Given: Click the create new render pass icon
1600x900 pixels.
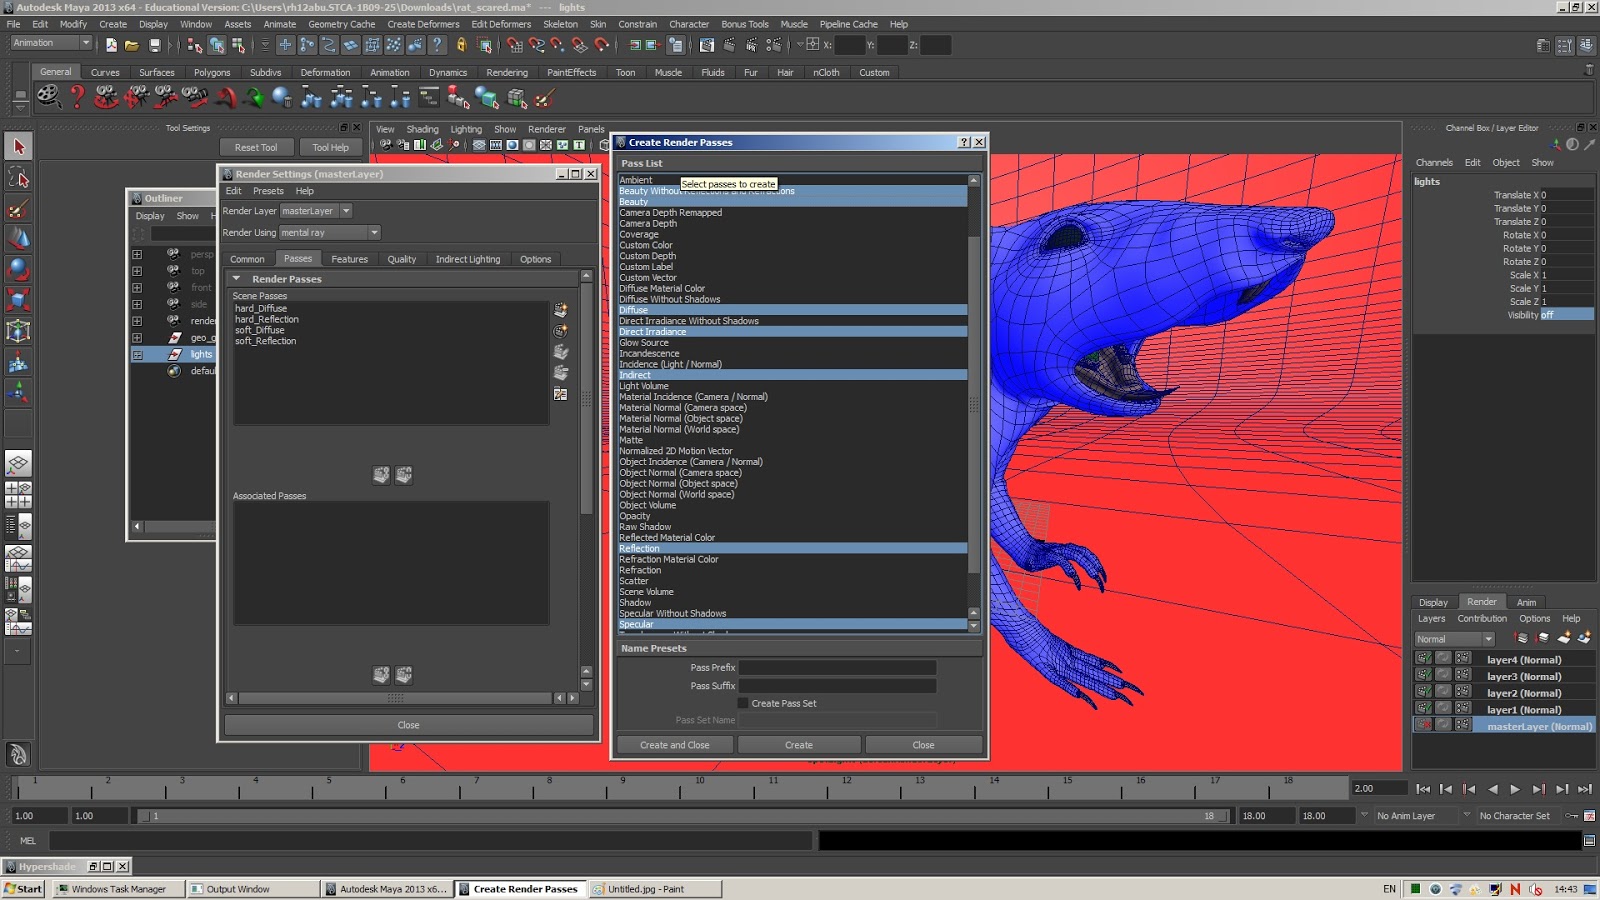Looking at the screenshot, I should pos(560,310).
